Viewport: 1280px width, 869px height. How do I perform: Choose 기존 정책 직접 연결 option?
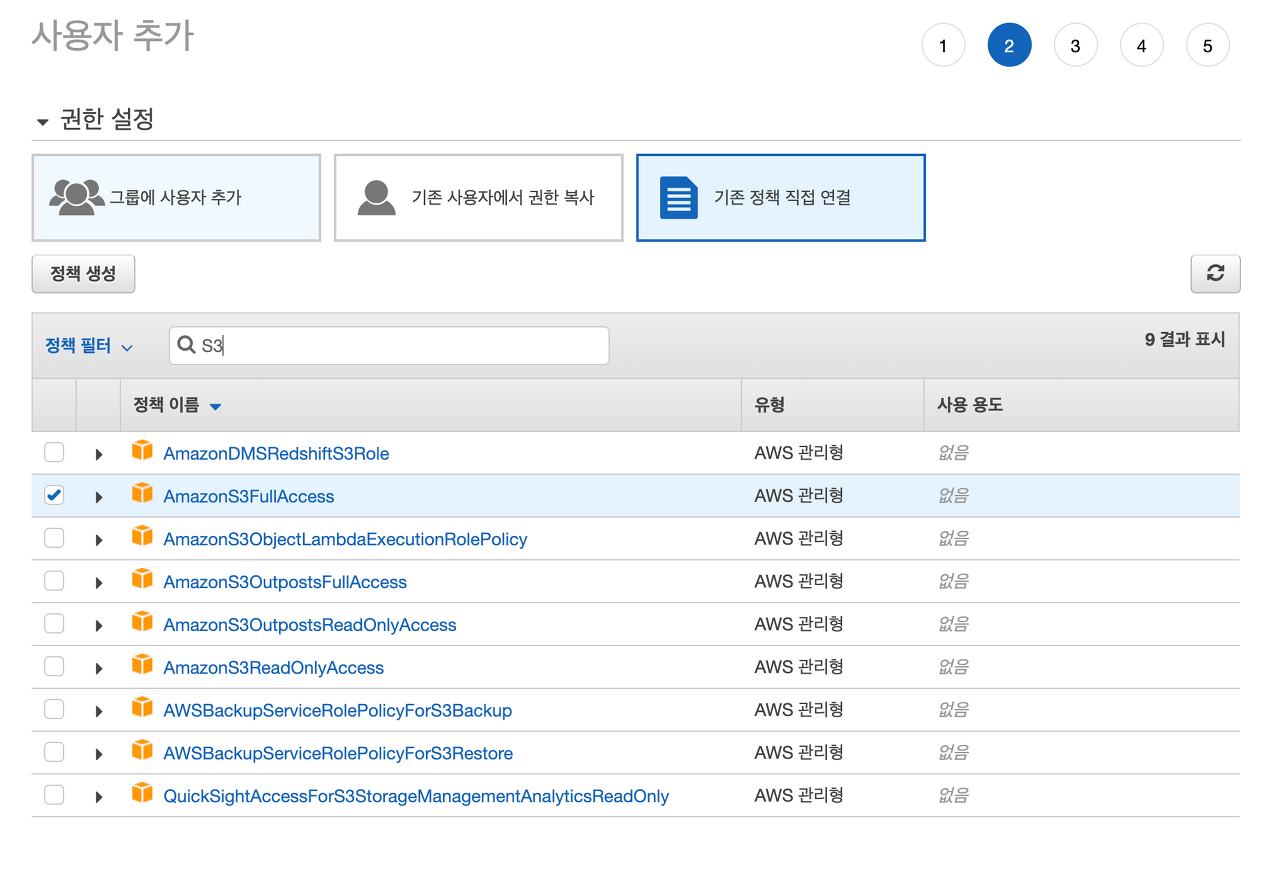(781, 198)
